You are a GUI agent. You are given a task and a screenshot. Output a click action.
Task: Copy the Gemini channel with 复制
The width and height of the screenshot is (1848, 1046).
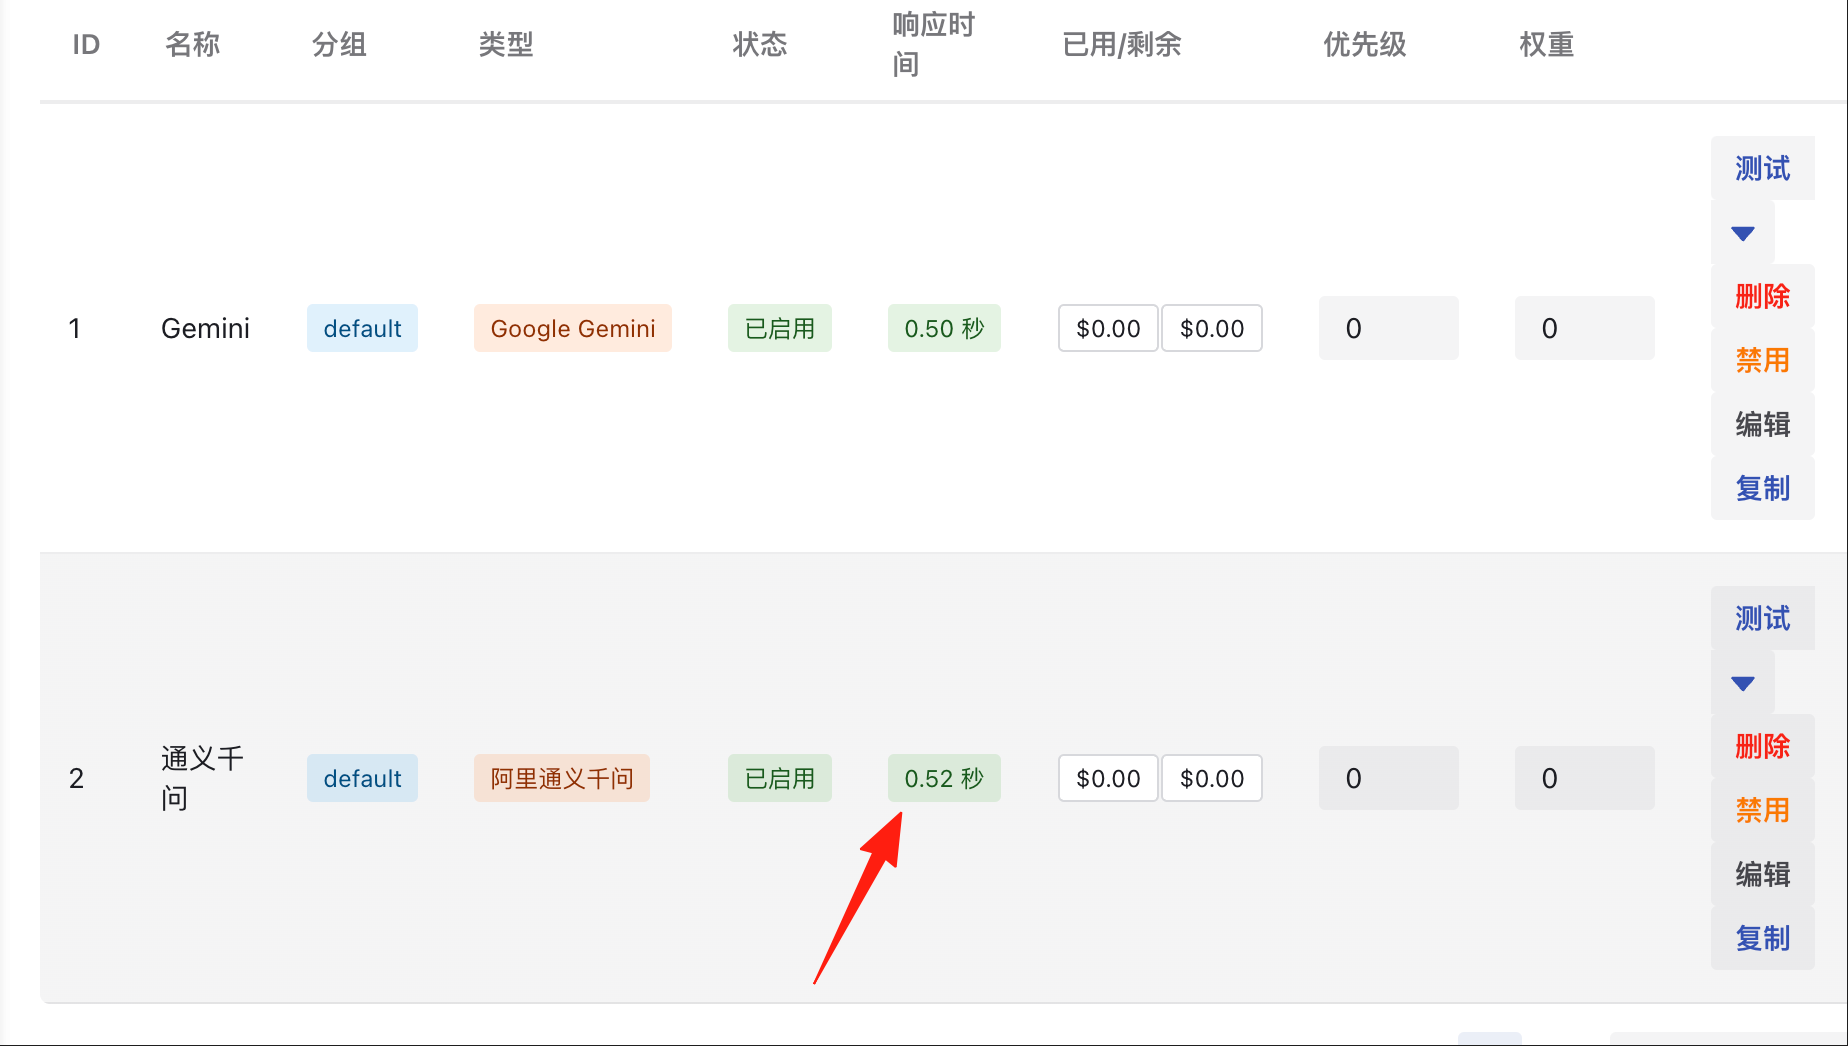[1762, 488]
